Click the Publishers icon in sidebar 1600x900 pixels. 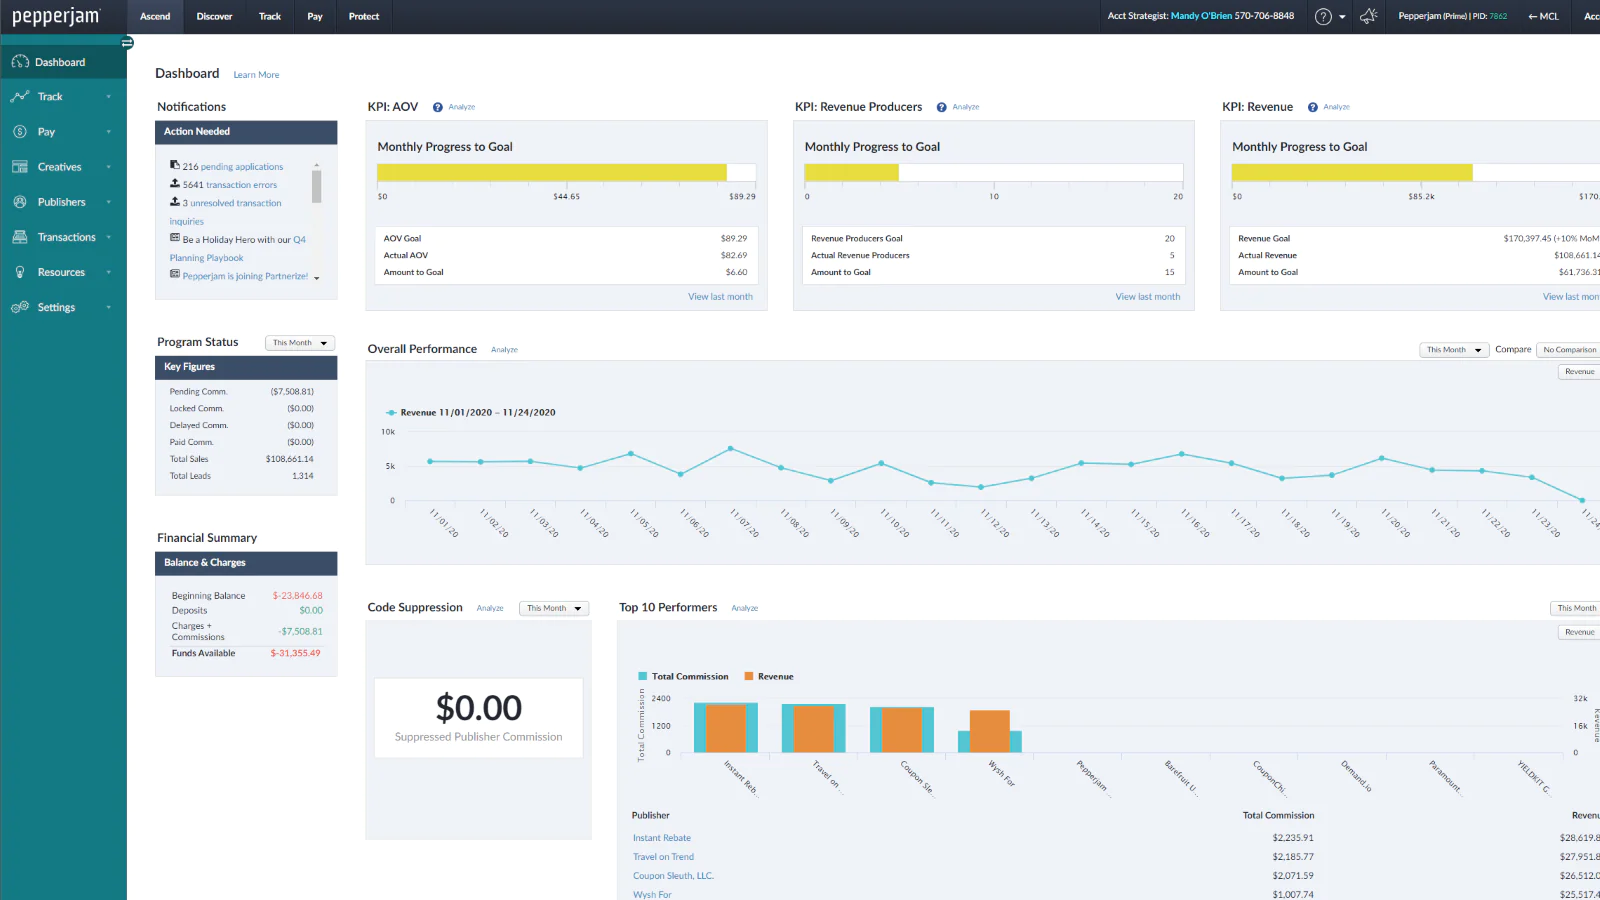point(20,202)
